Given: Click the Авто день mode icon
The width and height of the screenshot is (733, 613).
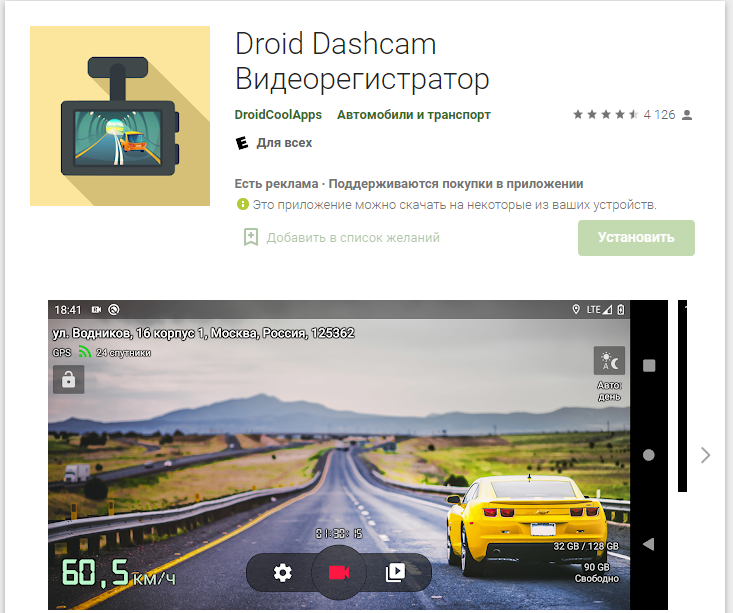Looking at the screenshot, I should (x=609, y=361).
